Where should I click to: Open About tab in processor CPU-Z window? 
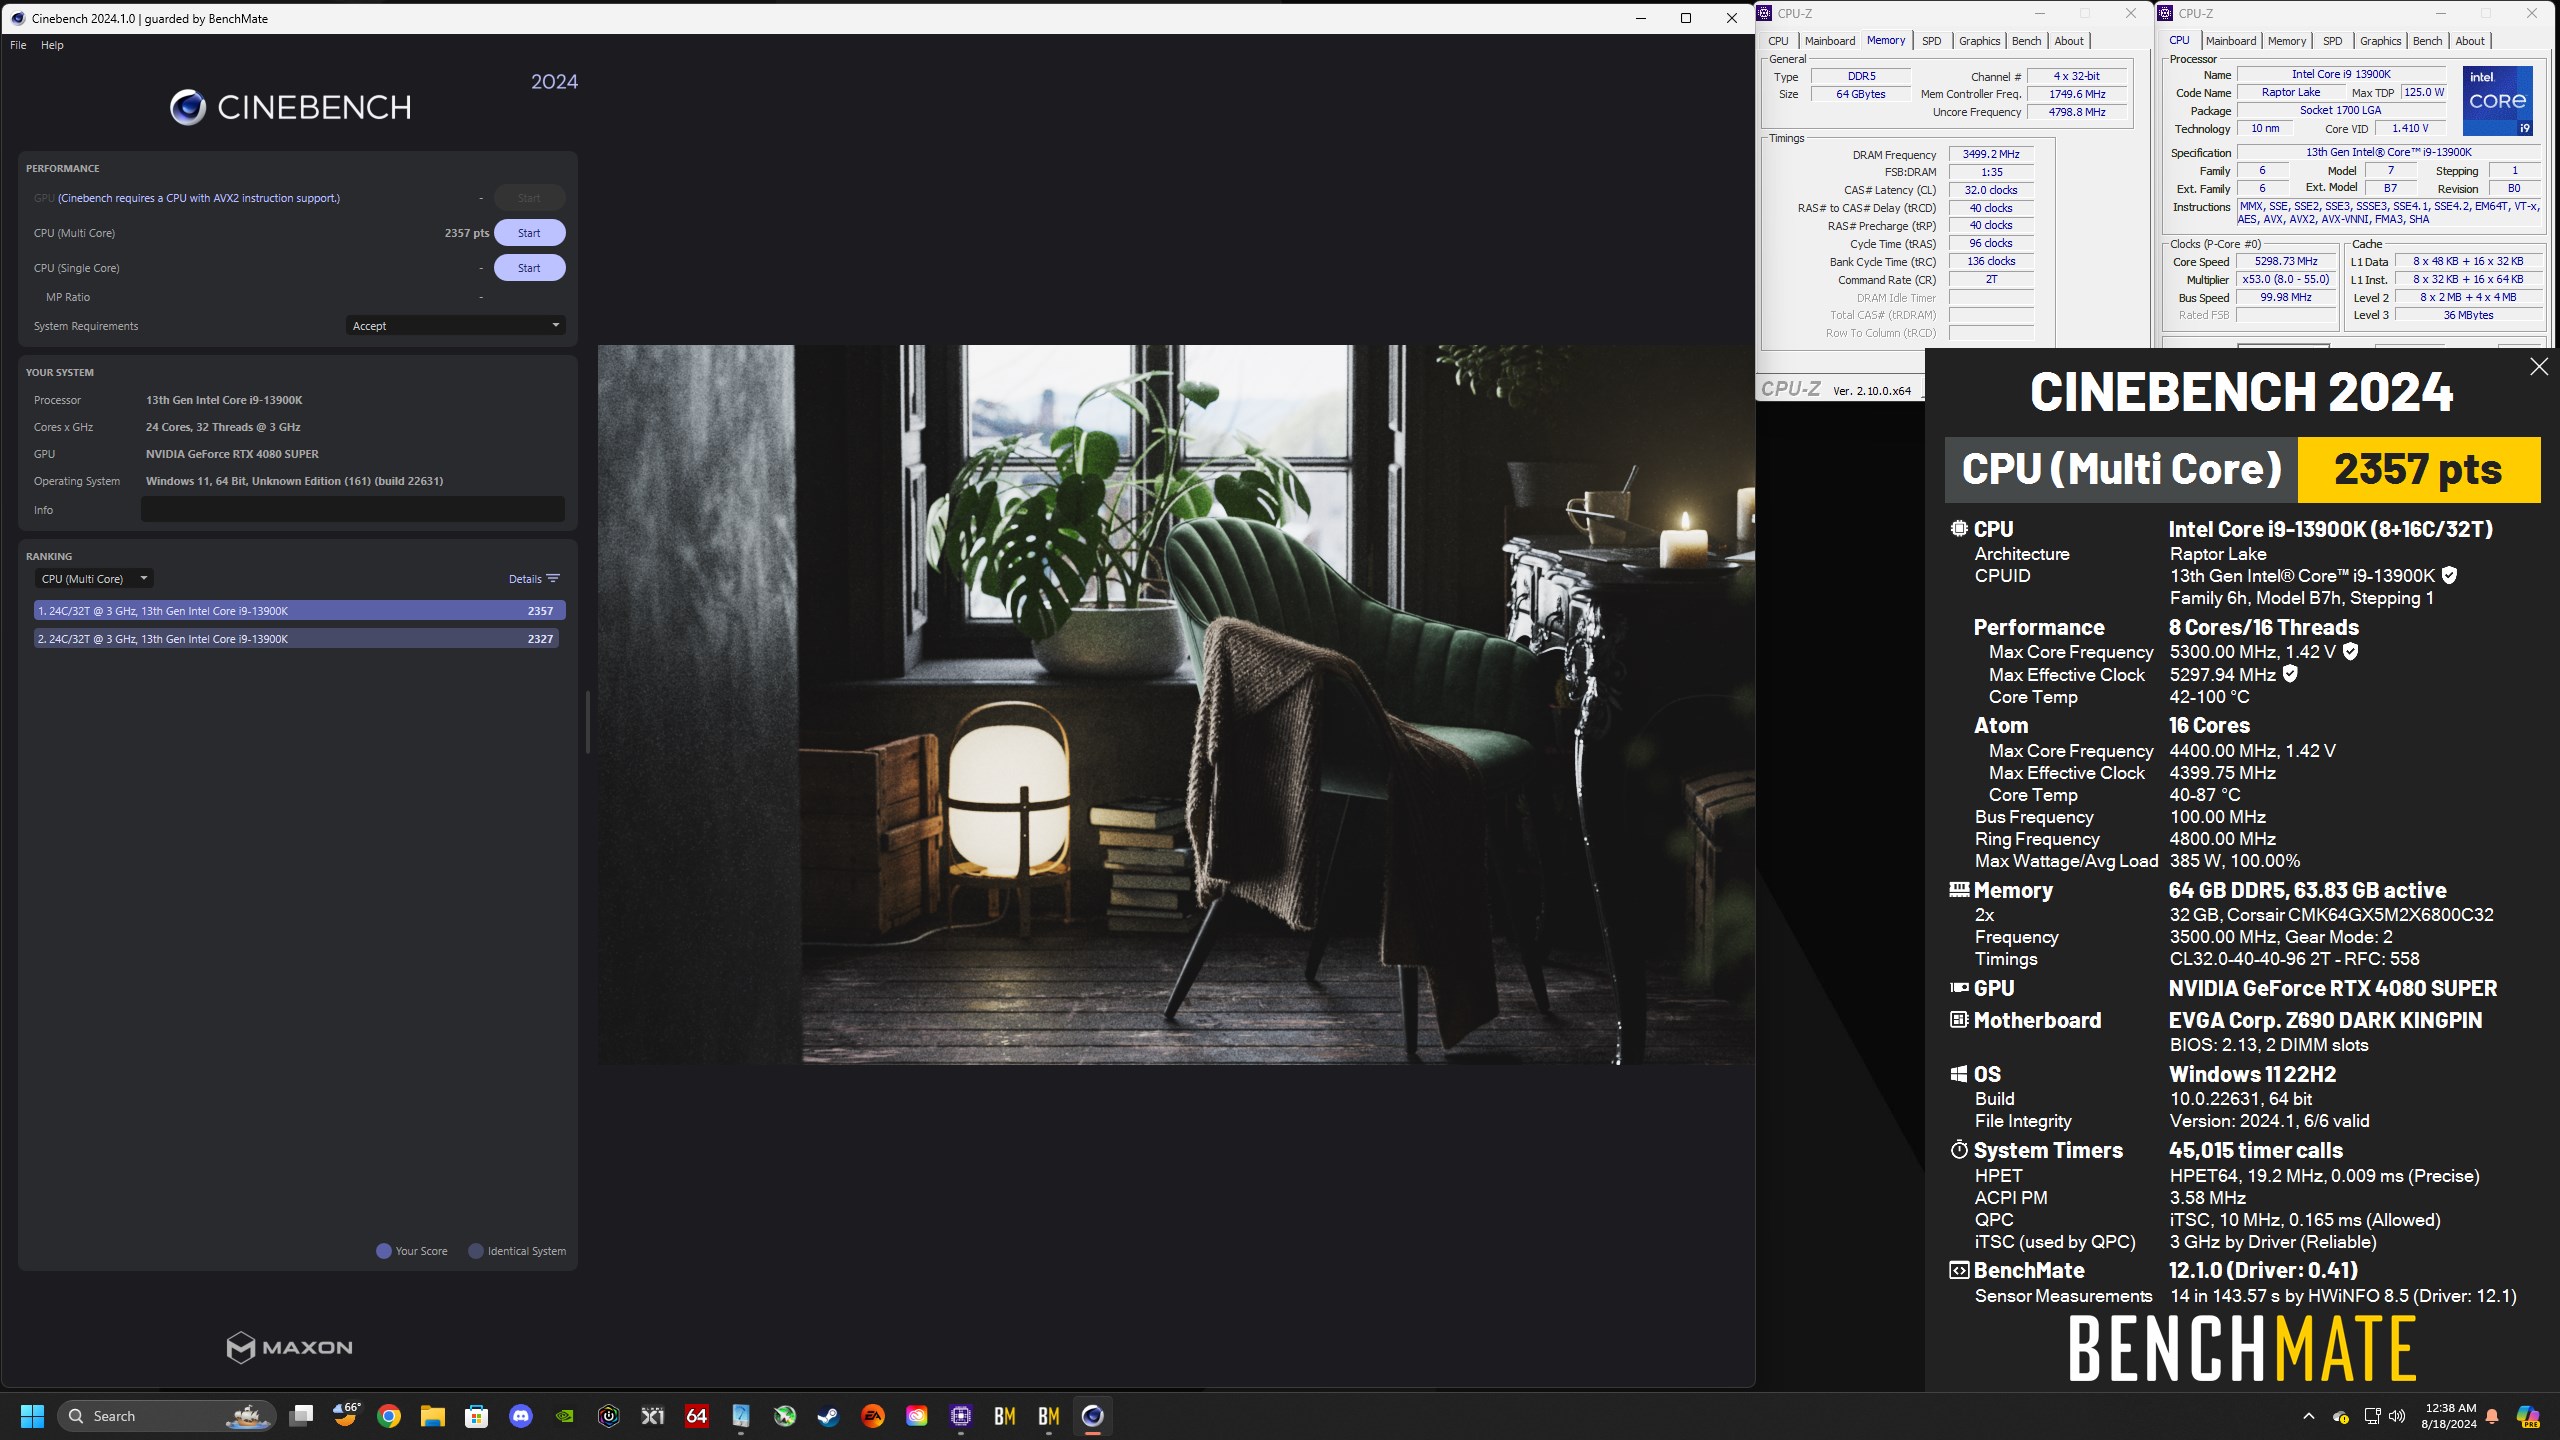tap(2470, 41)
